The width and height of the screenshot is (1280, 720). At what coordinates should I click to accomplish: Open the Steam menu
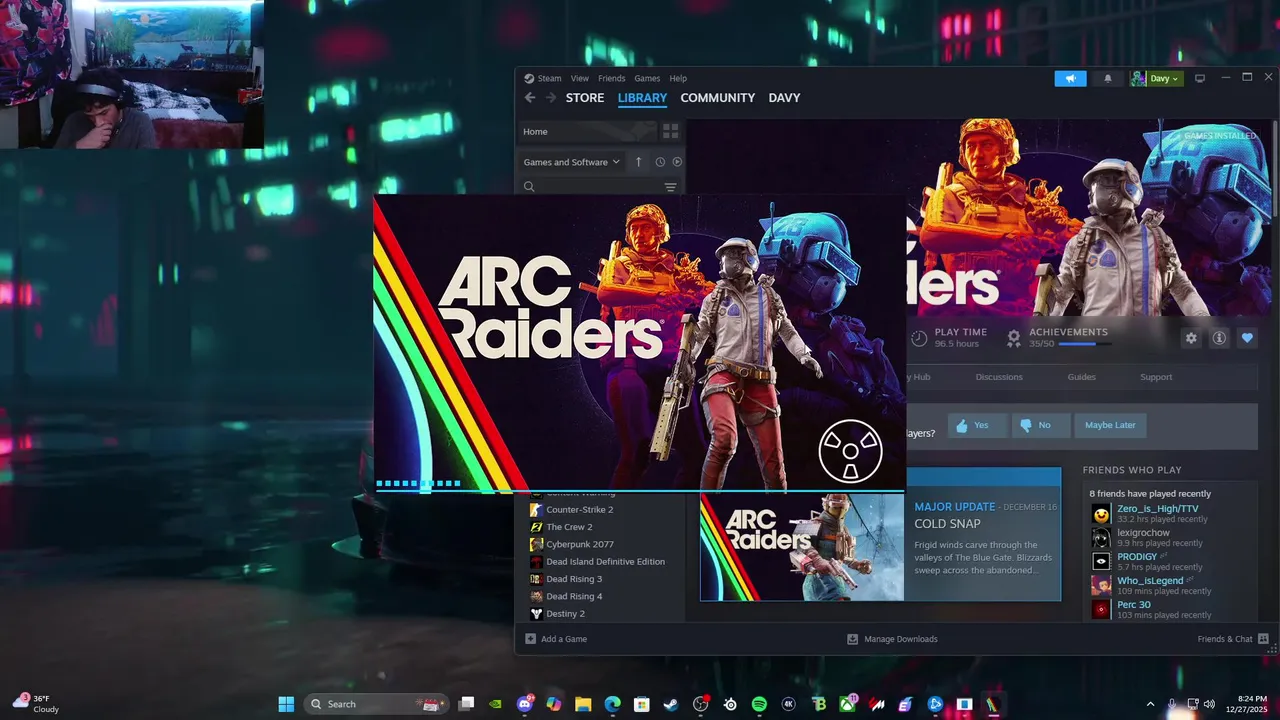click(549, 78)
